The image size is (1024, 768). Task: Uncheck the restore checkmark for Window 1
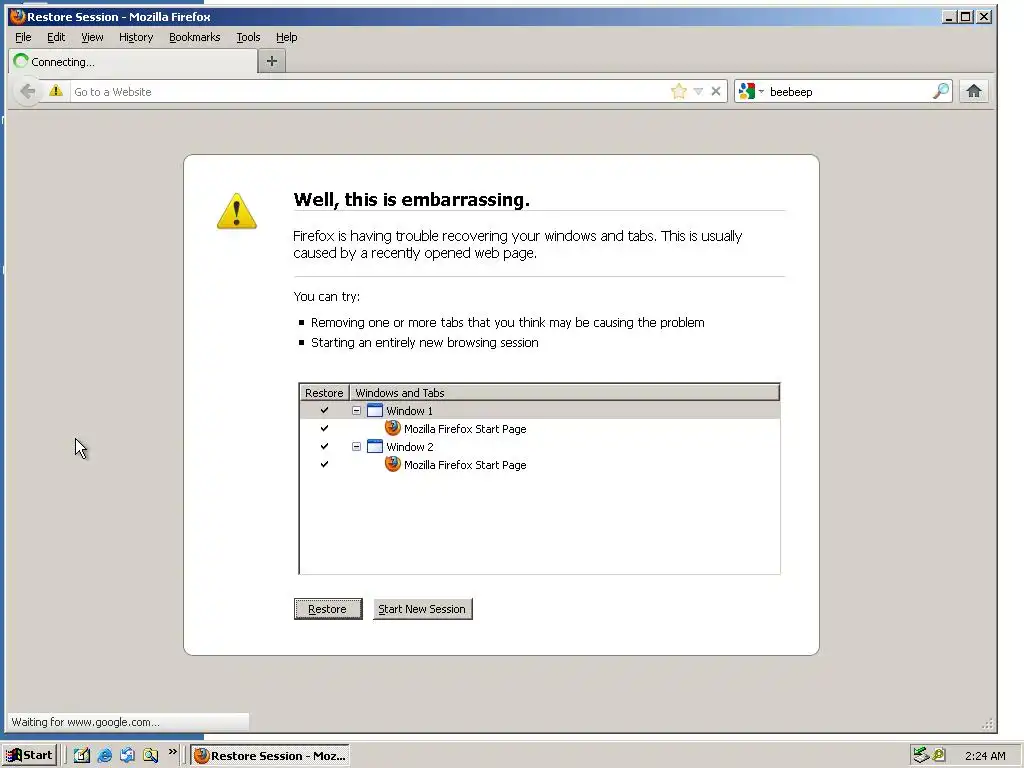click(325, 410)
